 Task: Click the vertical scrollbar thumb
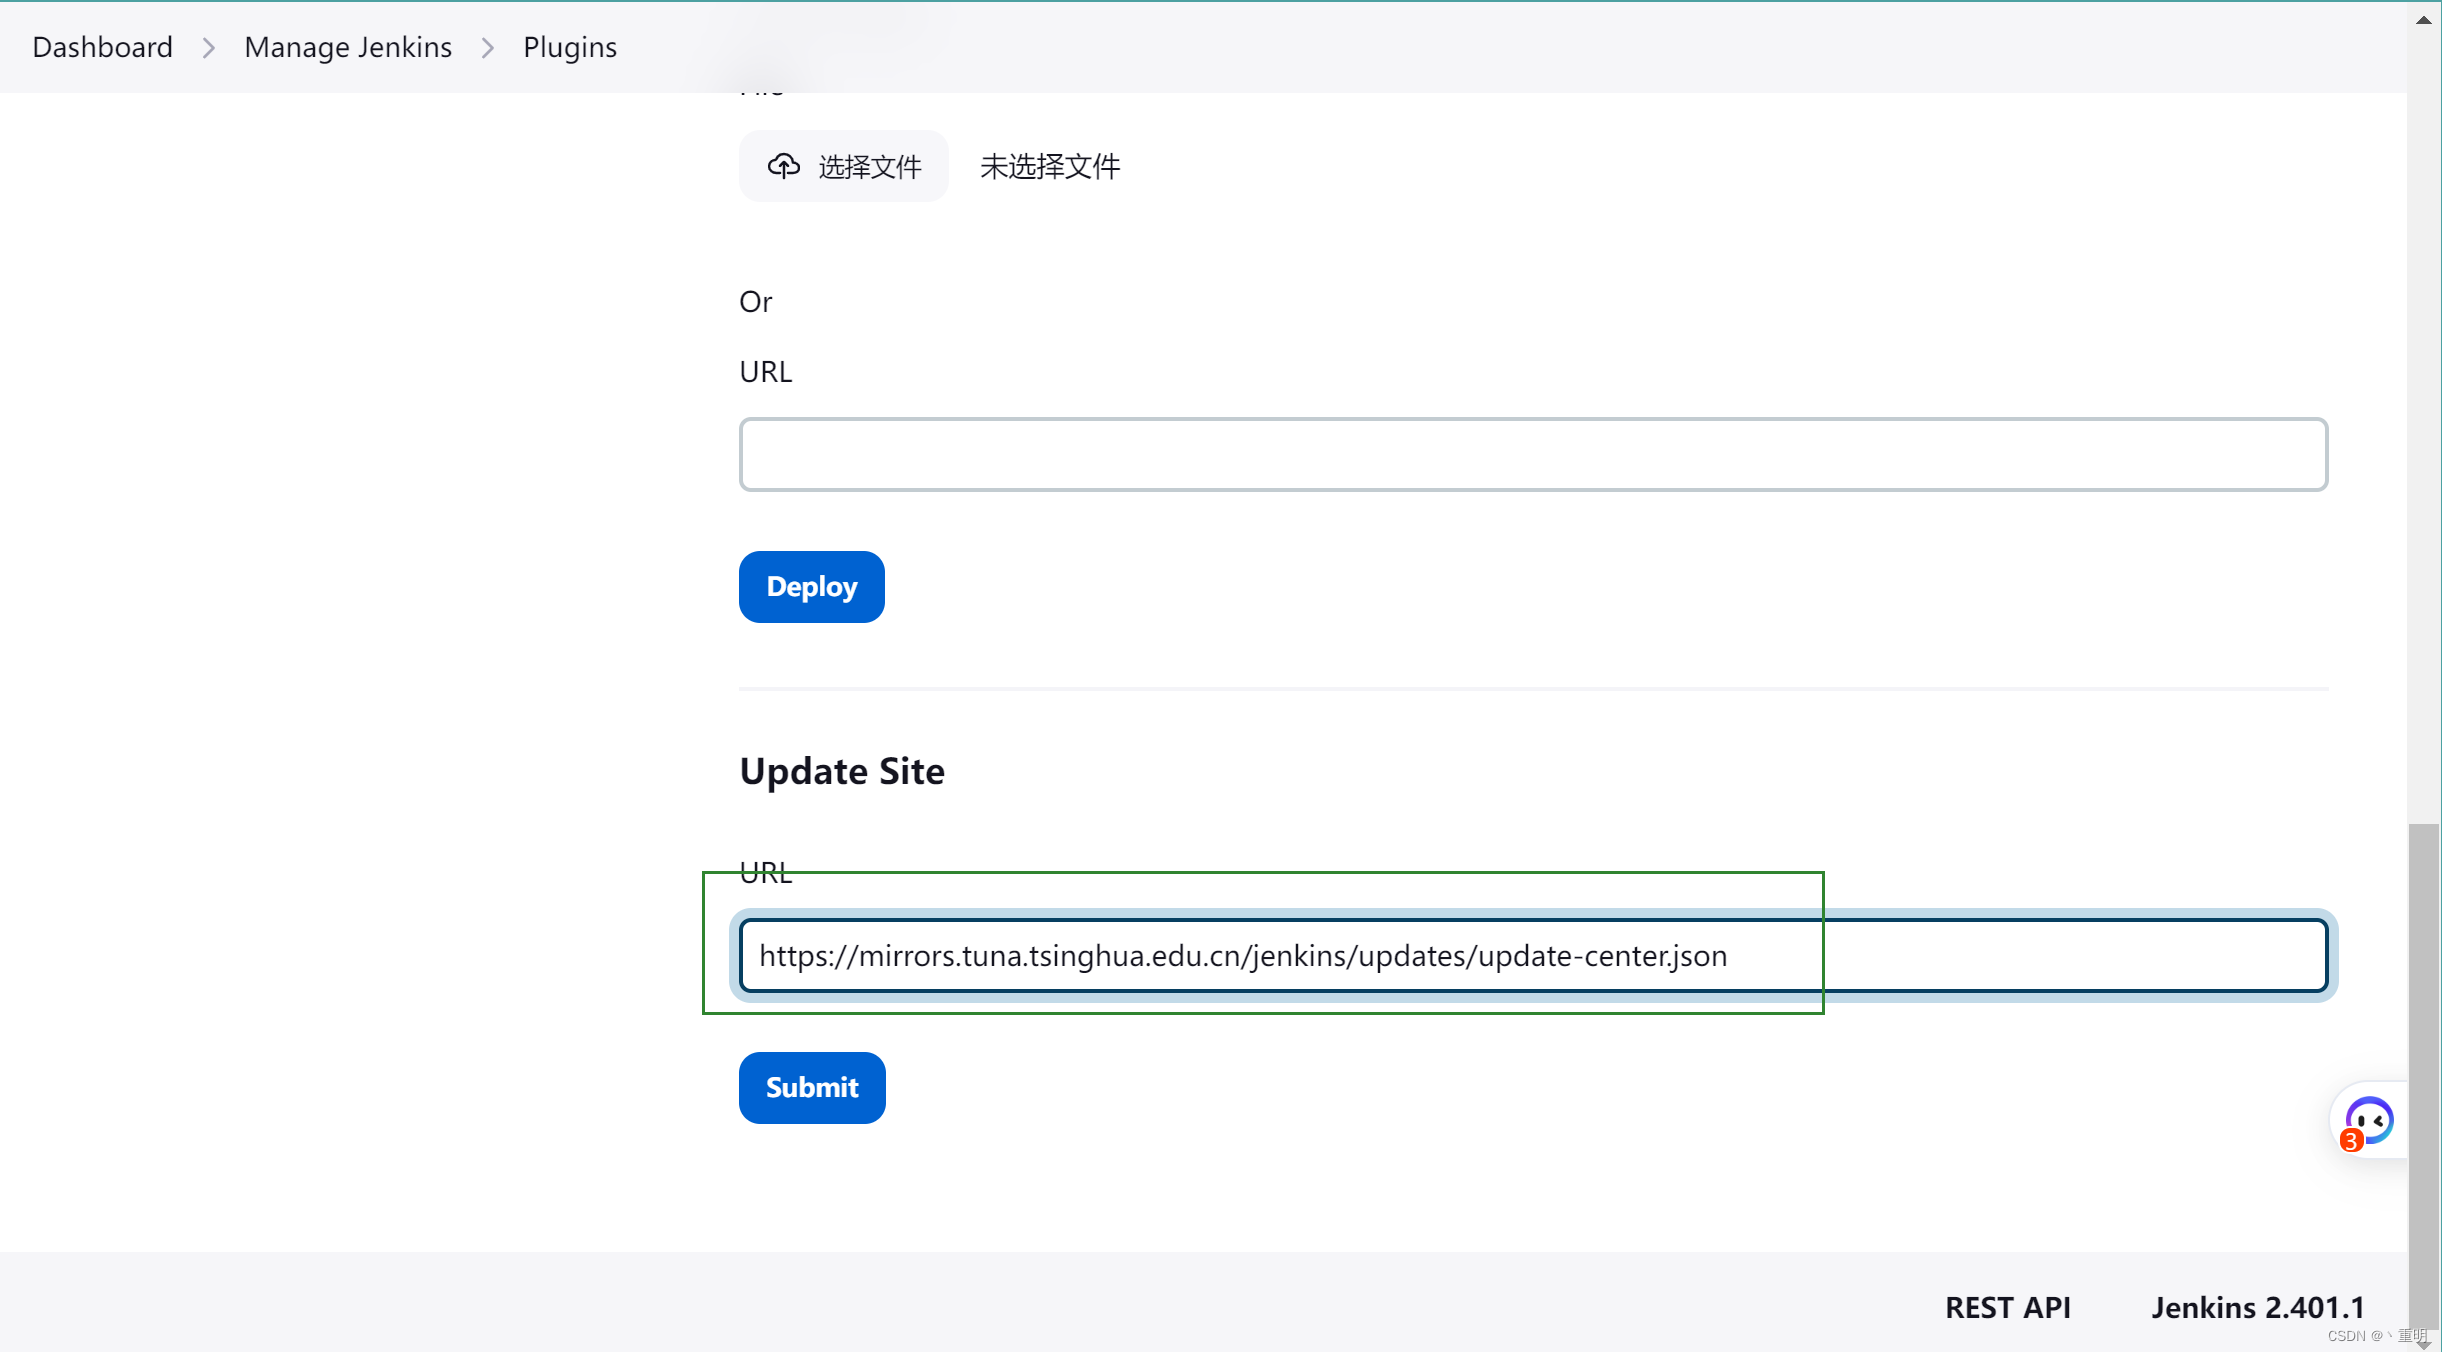tap(2423, 1076)
